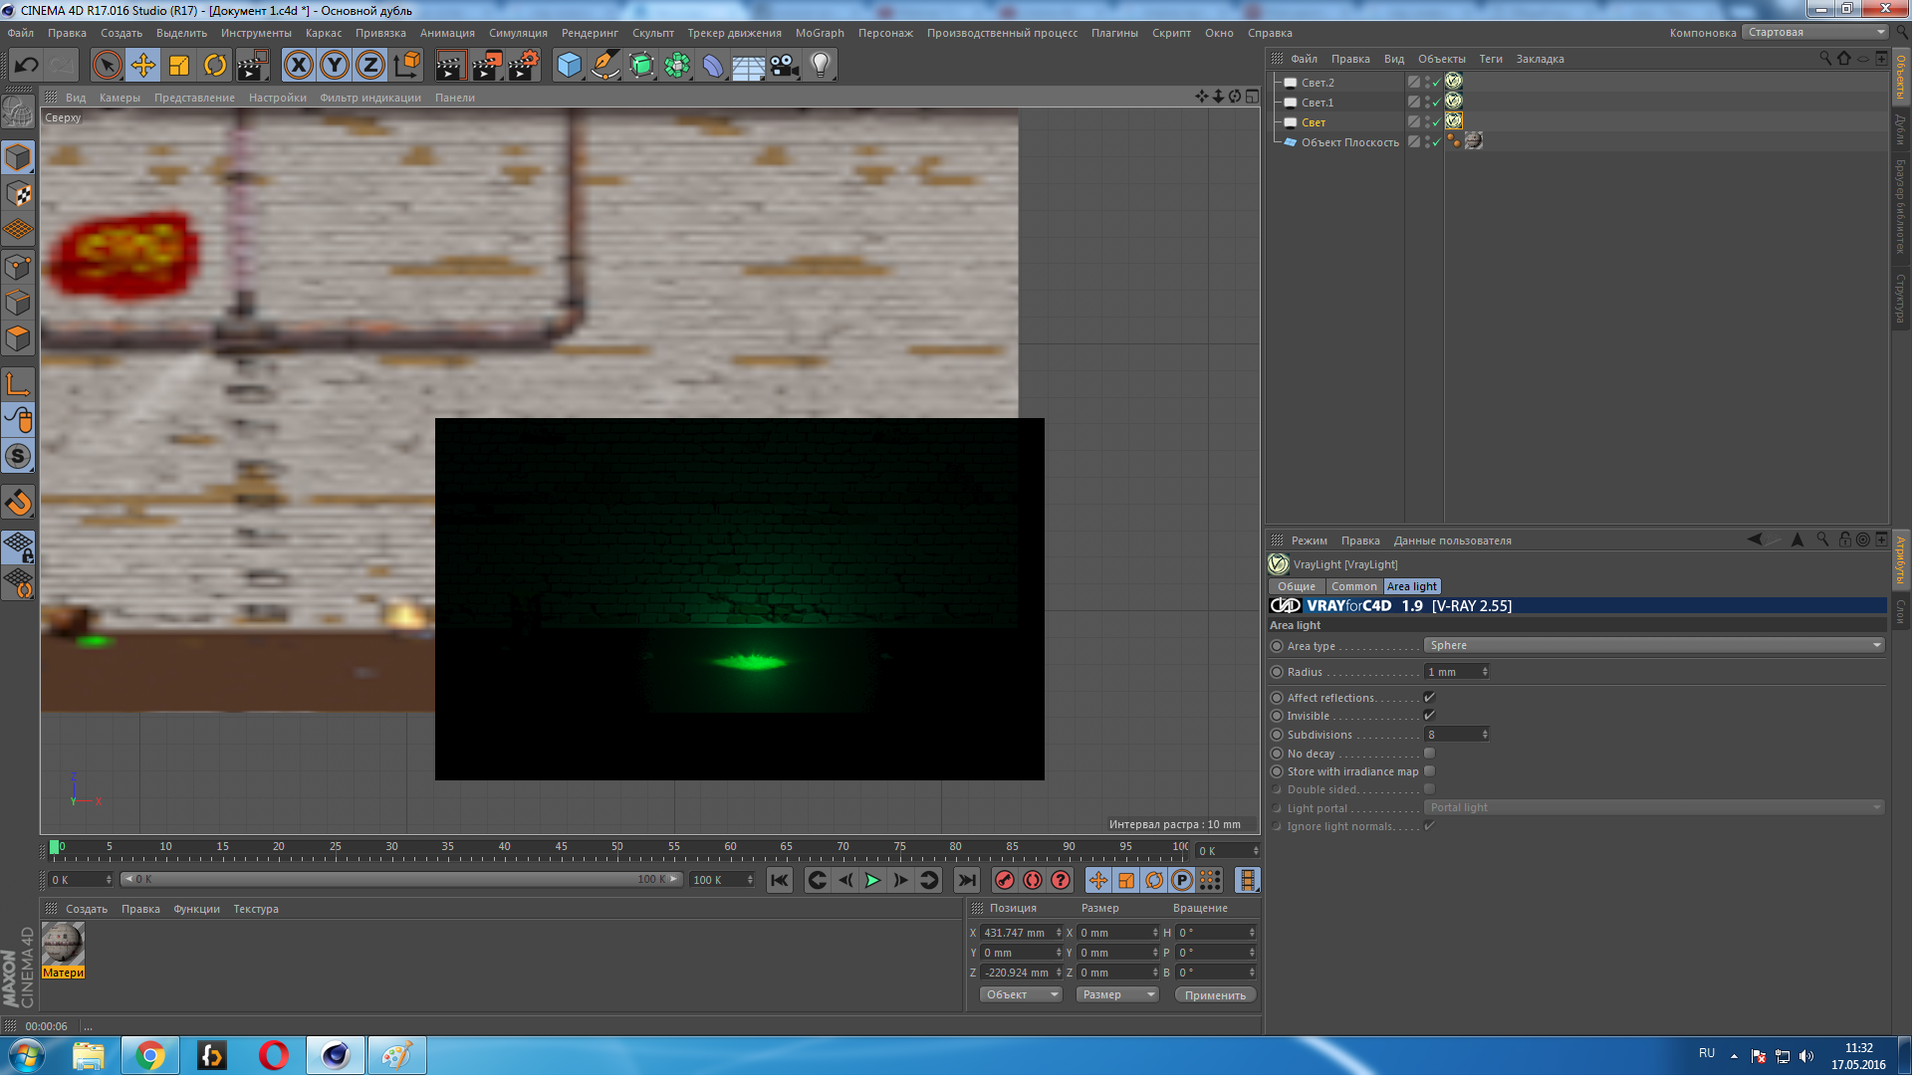The image size is (1920, 1084).
Task: Open viewport Камеры menu
Action: (x=120, y=98)
